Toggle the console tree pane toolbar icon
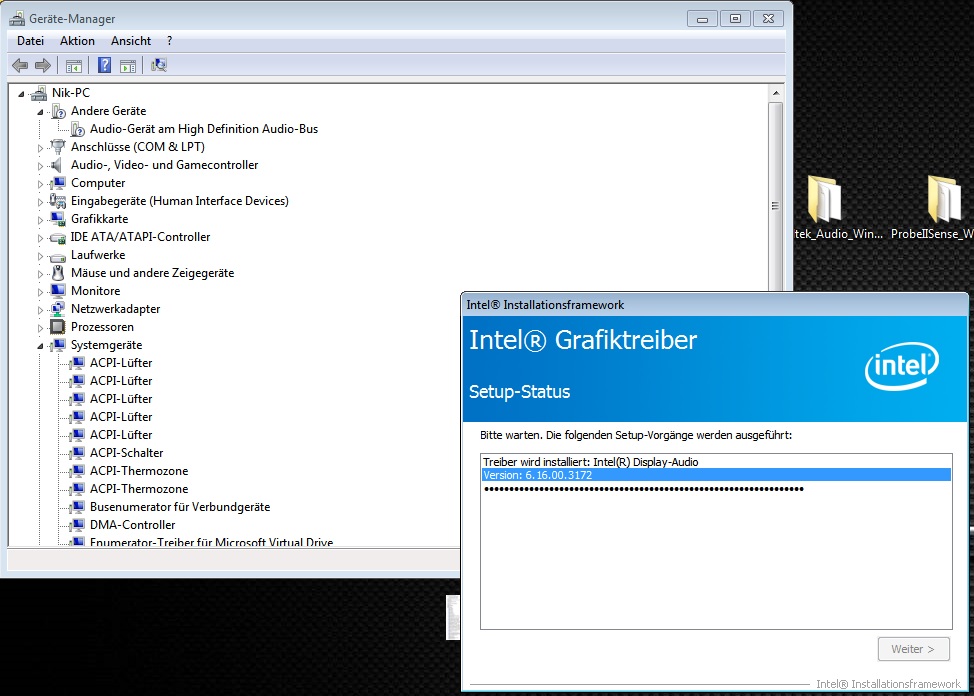Viewport: 974px width, 696px height. (74, 65)
